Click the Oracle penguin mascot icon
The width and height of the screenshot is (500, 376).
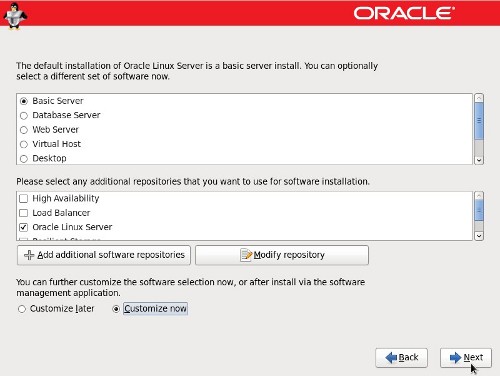[x=15, y=16]
